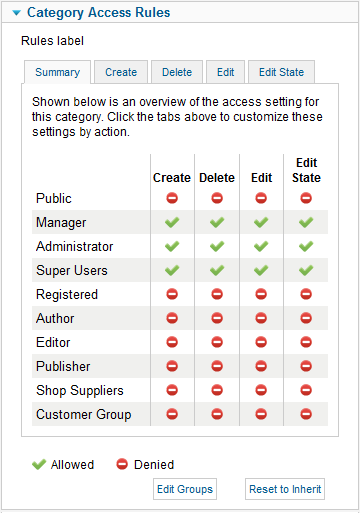Click the Shop Suppliers row label

coord(80,390)
